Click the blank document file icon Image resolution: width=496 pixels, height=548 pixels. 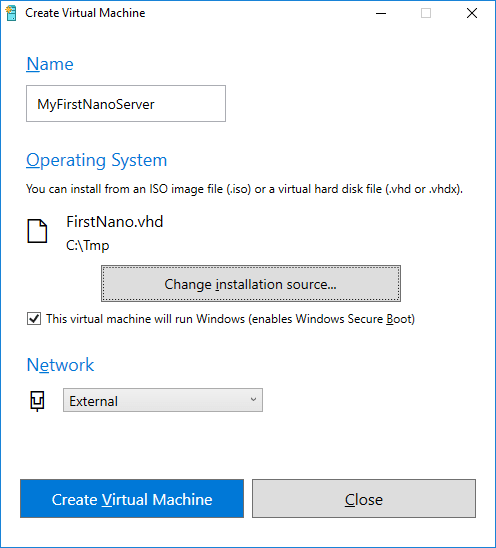point(37,231)
